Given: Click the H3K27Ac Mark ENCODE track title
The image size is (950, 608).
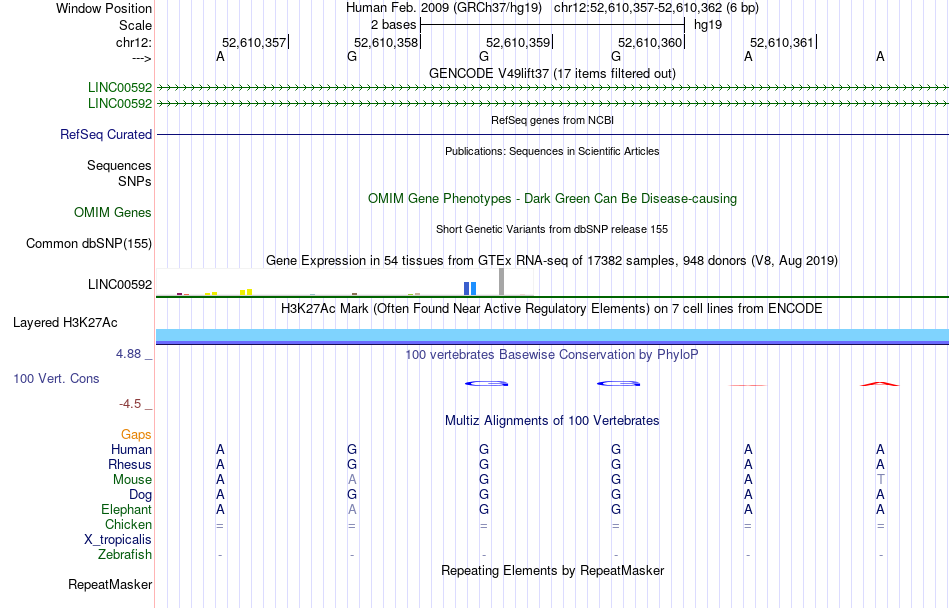Looking at the screenshot, I should click(552, 308).
